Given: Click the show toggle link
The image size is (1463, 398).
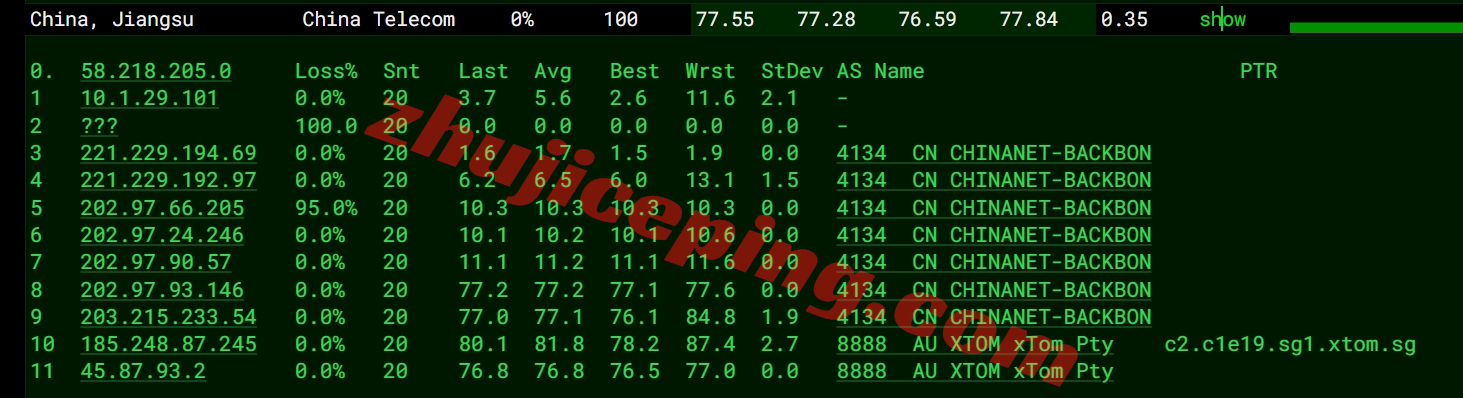Looking at the screenshot, I should [x=1222, y=19].
